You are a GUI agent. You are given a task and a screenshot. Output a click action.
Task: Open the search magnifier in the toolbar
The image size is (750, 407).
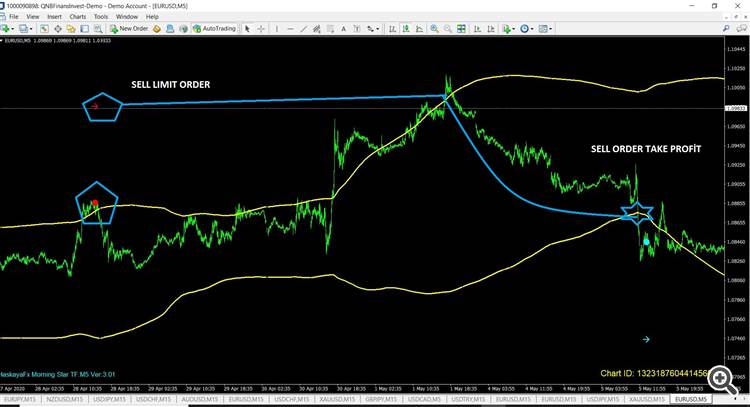(726, 29)
